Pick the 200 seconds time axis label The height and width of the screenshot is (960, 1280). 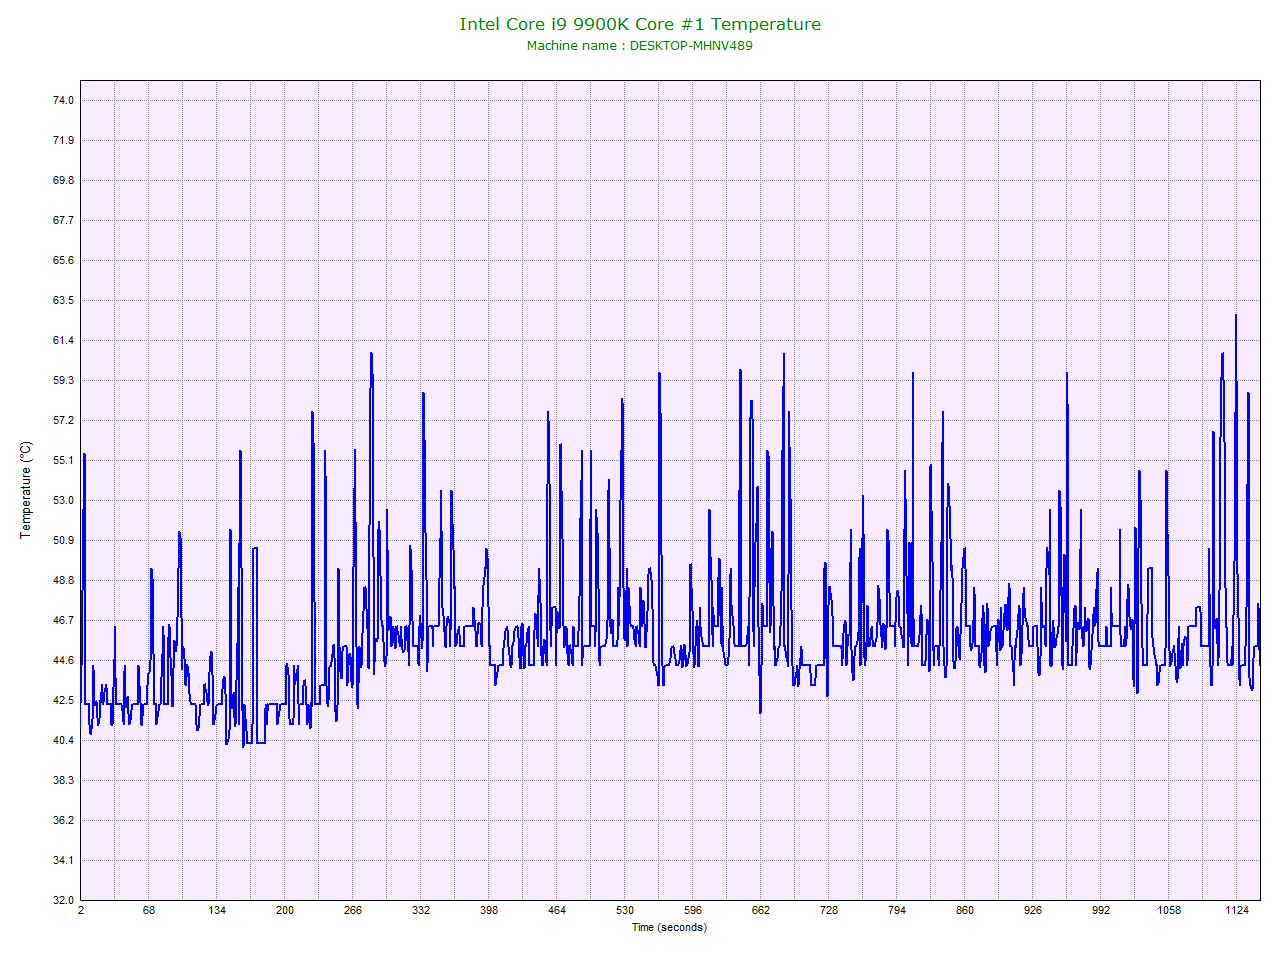pos(285,910)
